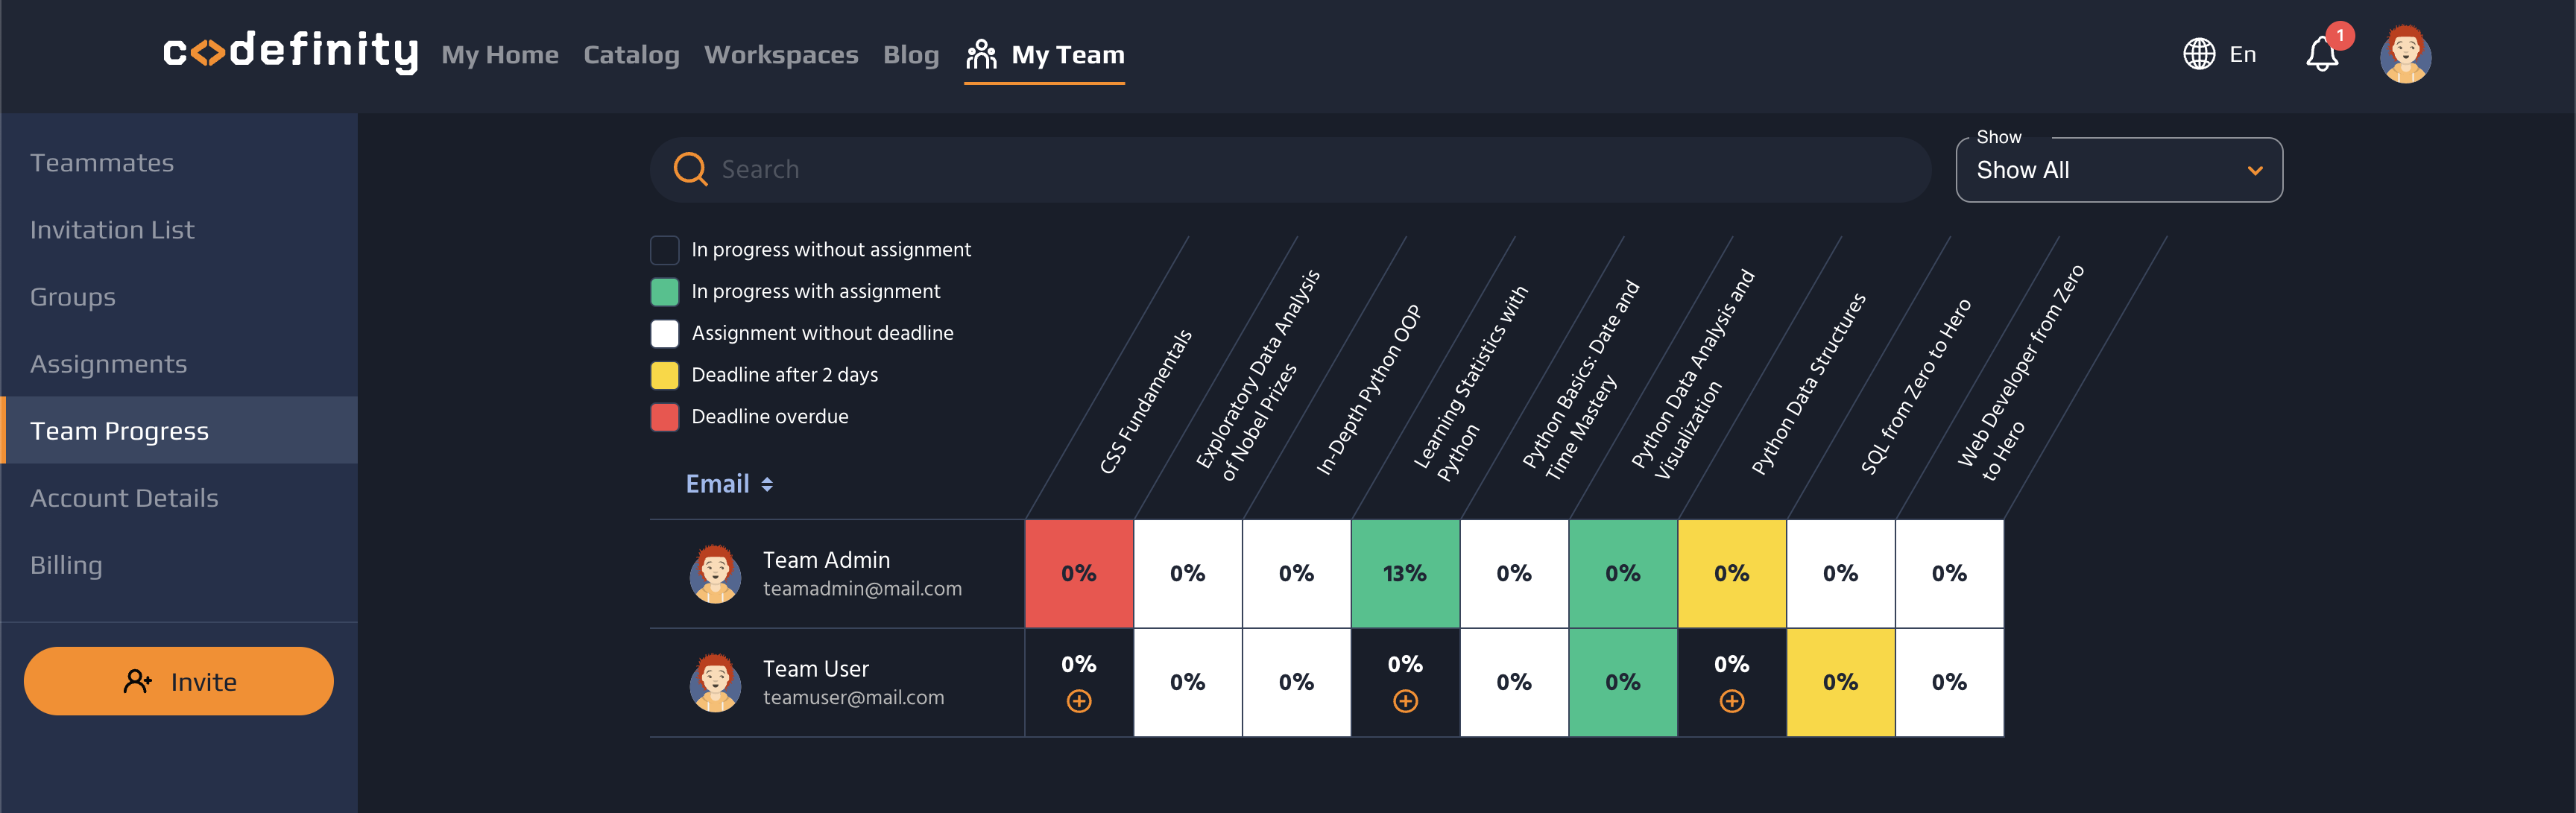Add assignment for Team User Learning Statistics
This screenshot has width=2576, height=813.
(x=1405, y=701)
